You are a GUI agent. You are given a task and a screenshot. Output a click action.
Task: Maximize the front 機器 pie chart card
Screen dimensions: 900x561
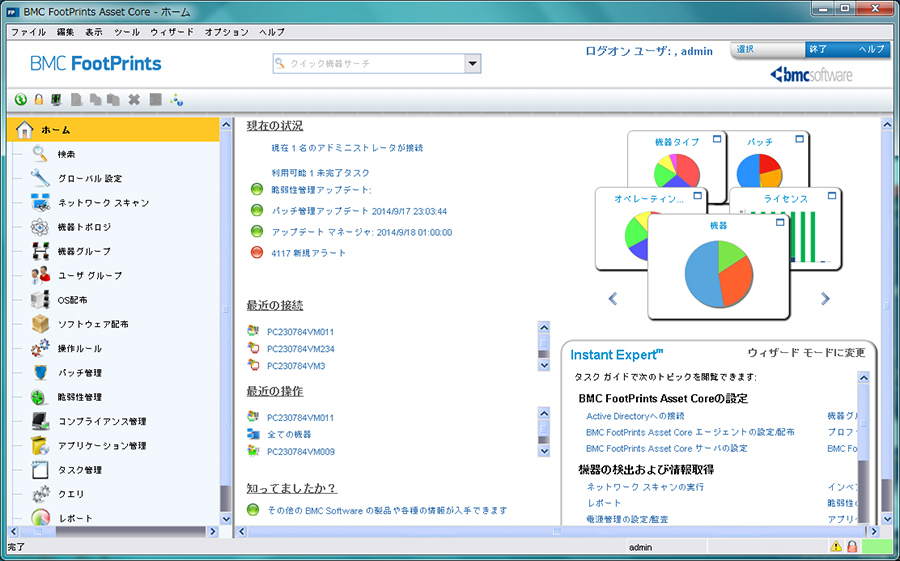(779, 224)
